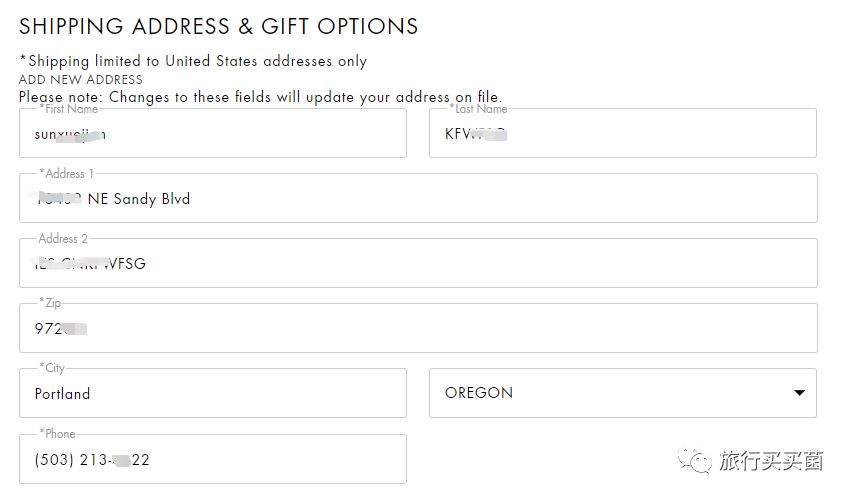Focus the City field showing Portland
Image resolution: width=851 pixels, height=498 pixels.
click(212, 394)
